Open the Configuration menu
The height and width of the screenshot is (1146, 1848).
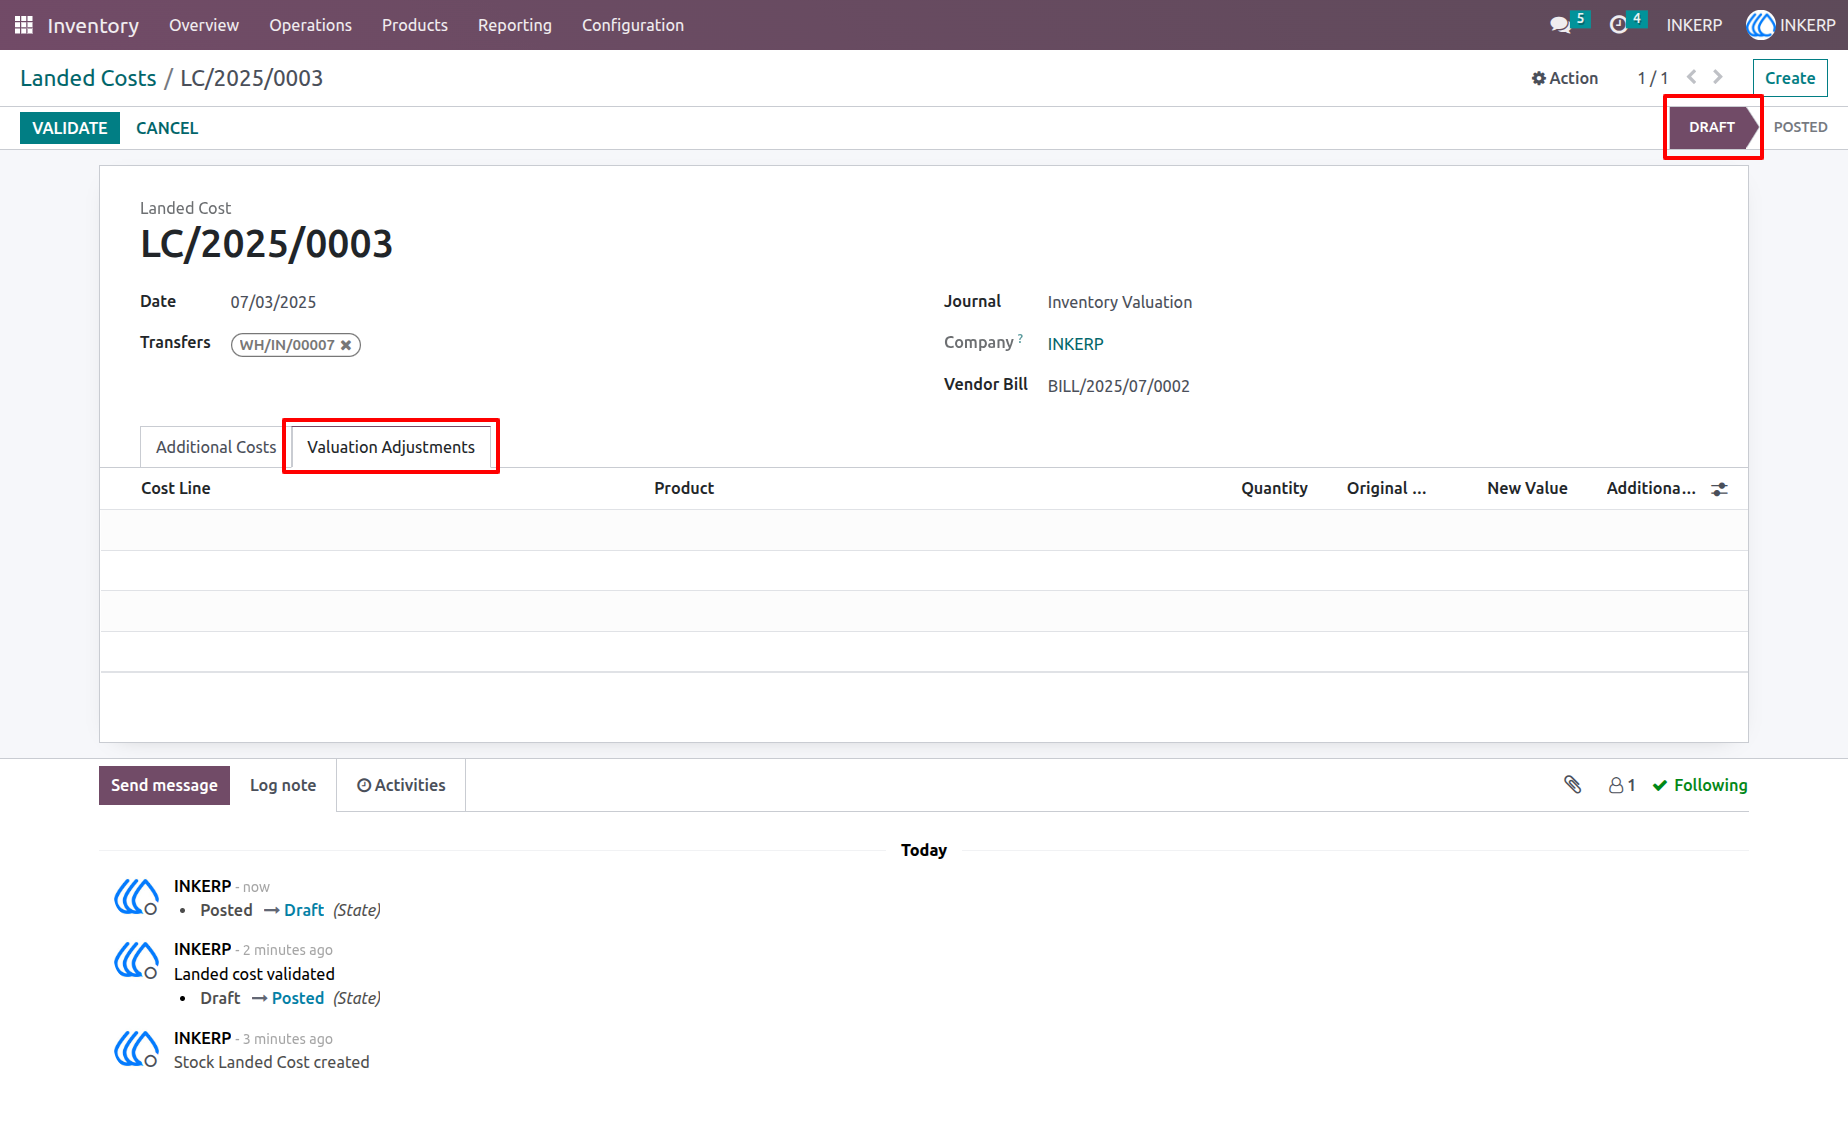[x=633, y=25]
